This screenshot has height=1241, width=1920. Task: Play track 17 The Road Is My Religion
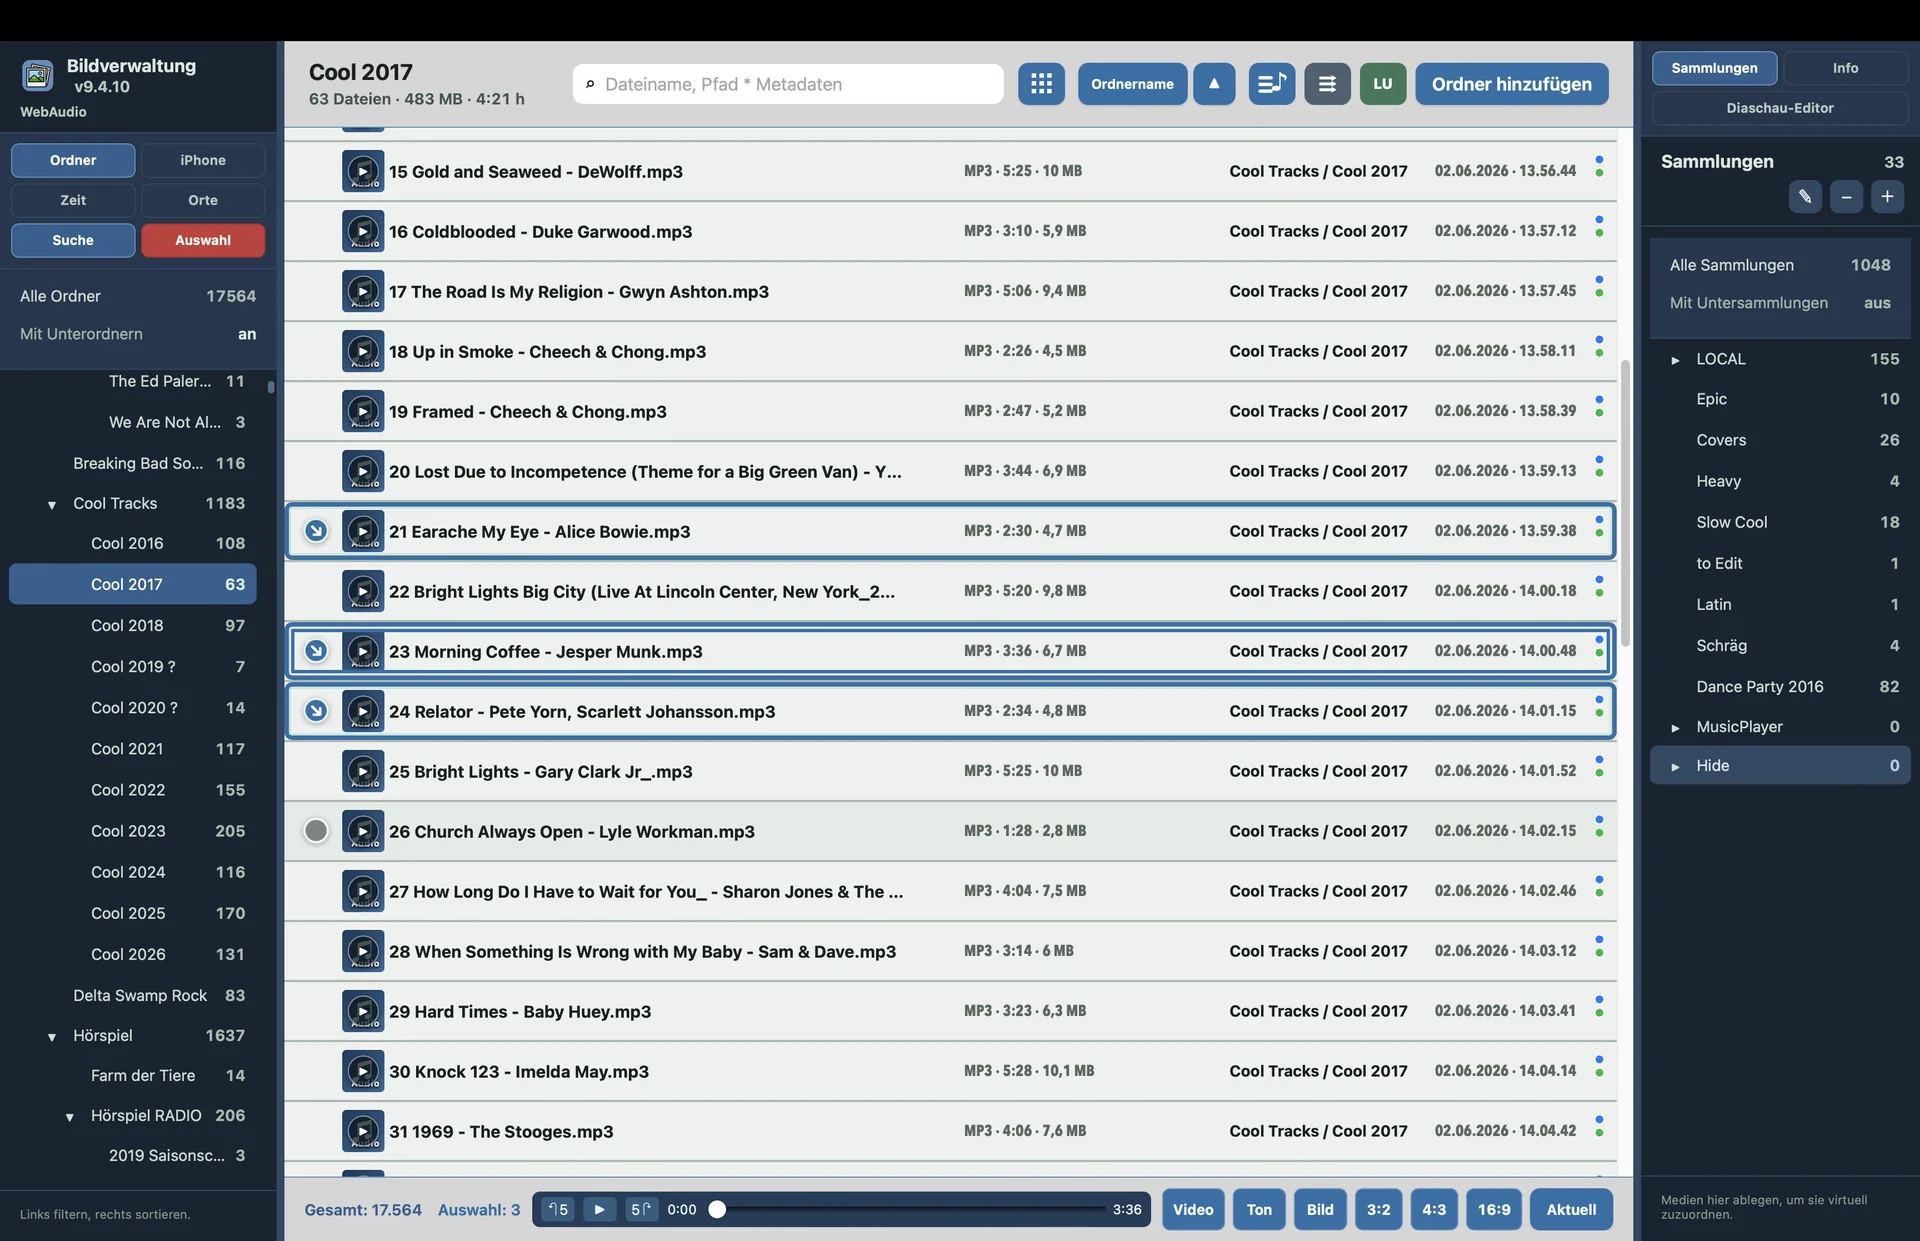pyautogui.click(x=363, y=291)
